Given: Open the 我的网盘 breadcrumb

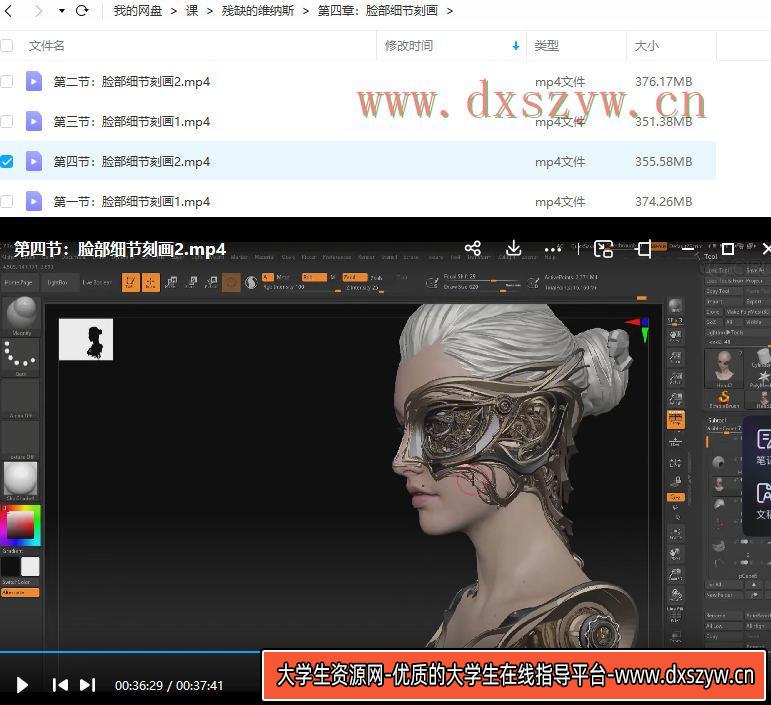Looking at the screenshot, I should [138, 11].
